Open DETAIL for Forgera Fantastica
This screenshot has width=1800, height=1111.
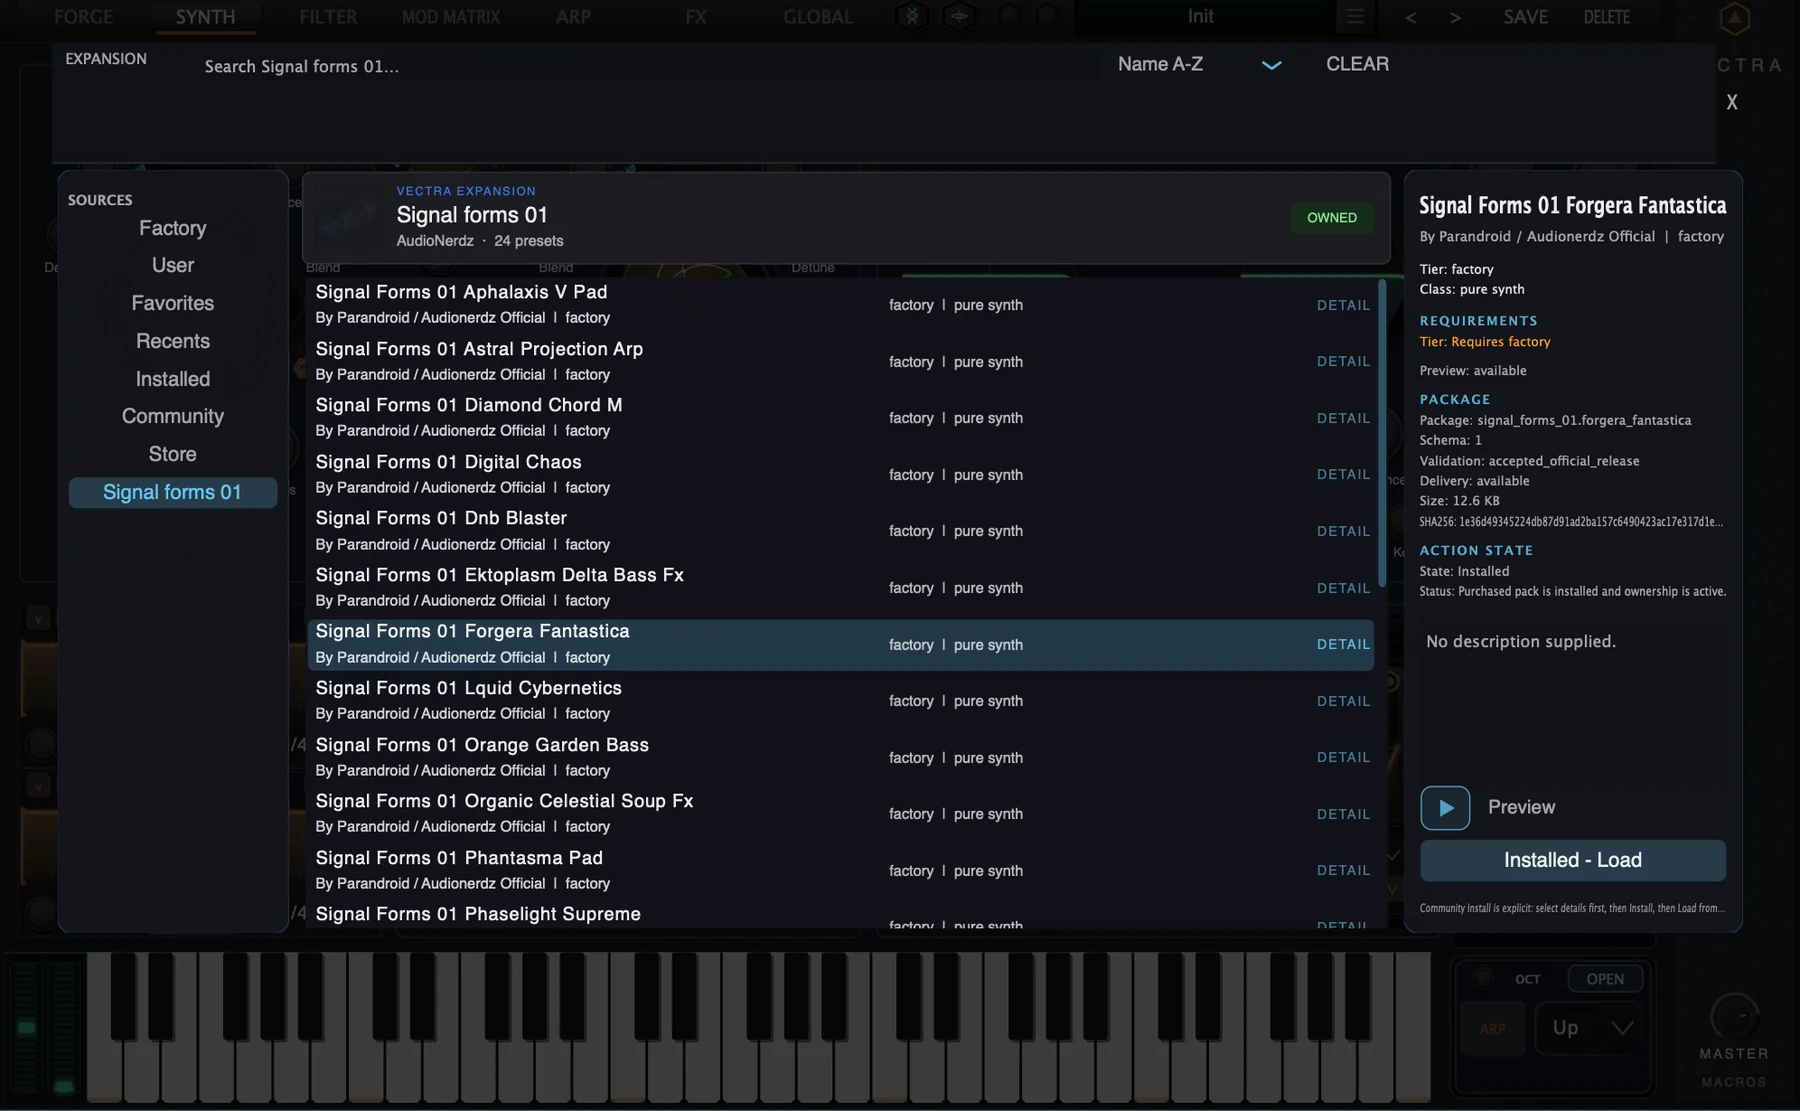(1343, 644)
